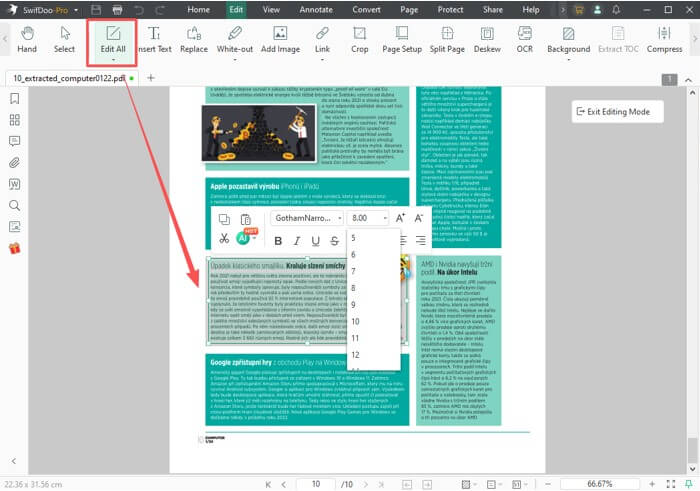
Task: Choose font size 10 from the list
Action: [373, 321]
